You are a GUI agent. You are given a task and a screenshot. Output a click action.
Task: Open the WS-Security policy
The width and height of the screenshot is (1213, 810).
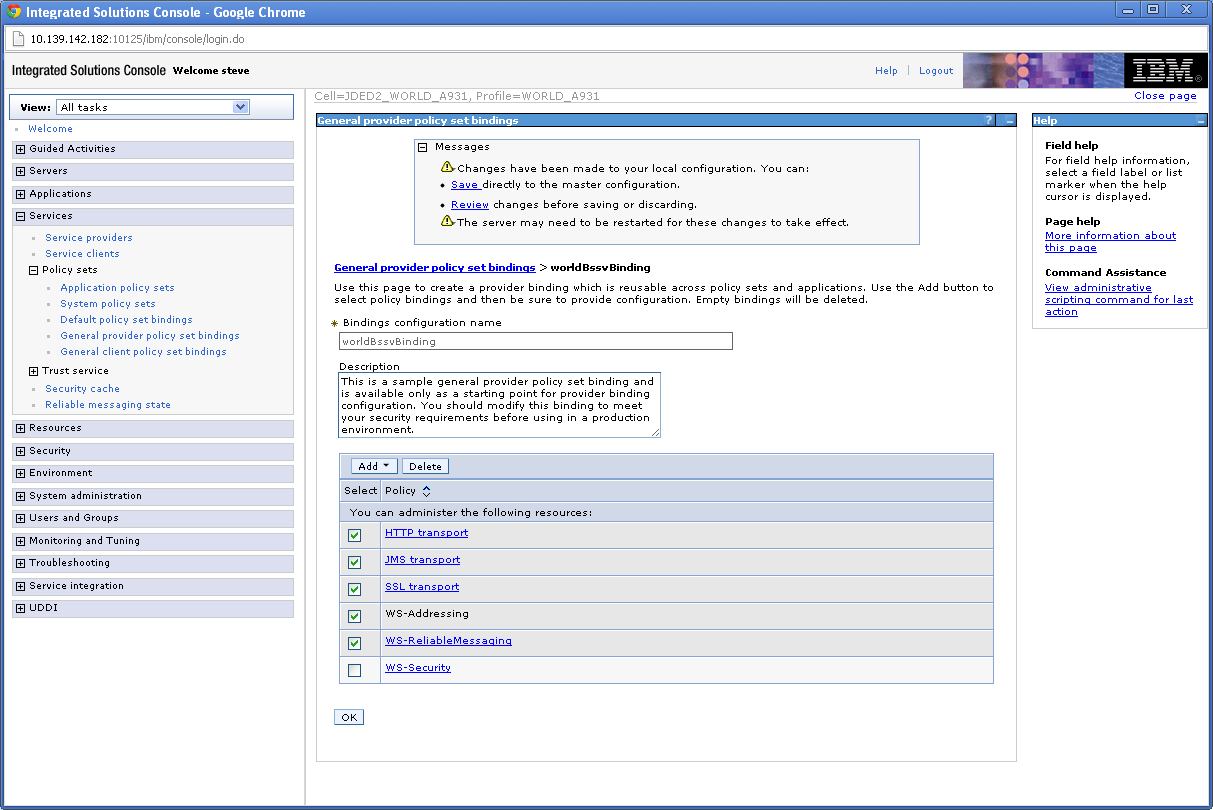pos(418,668)
